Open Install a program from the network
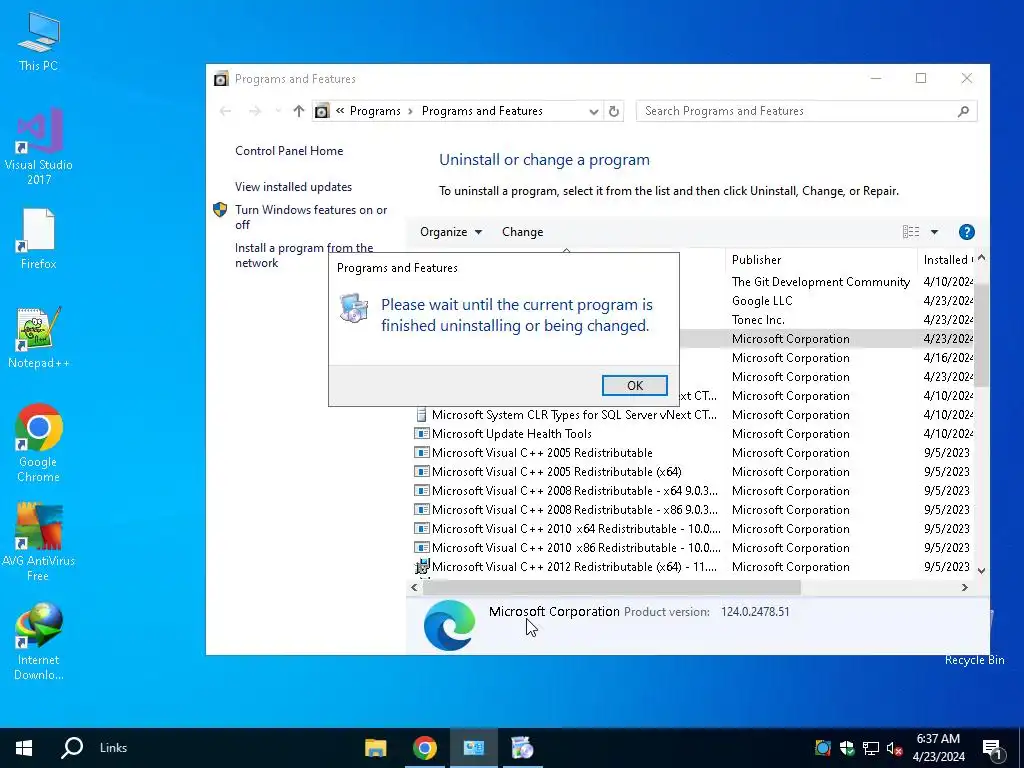The width and height of the screenshot is (1024, 768). pyautogui.click(x=304, y=255)
